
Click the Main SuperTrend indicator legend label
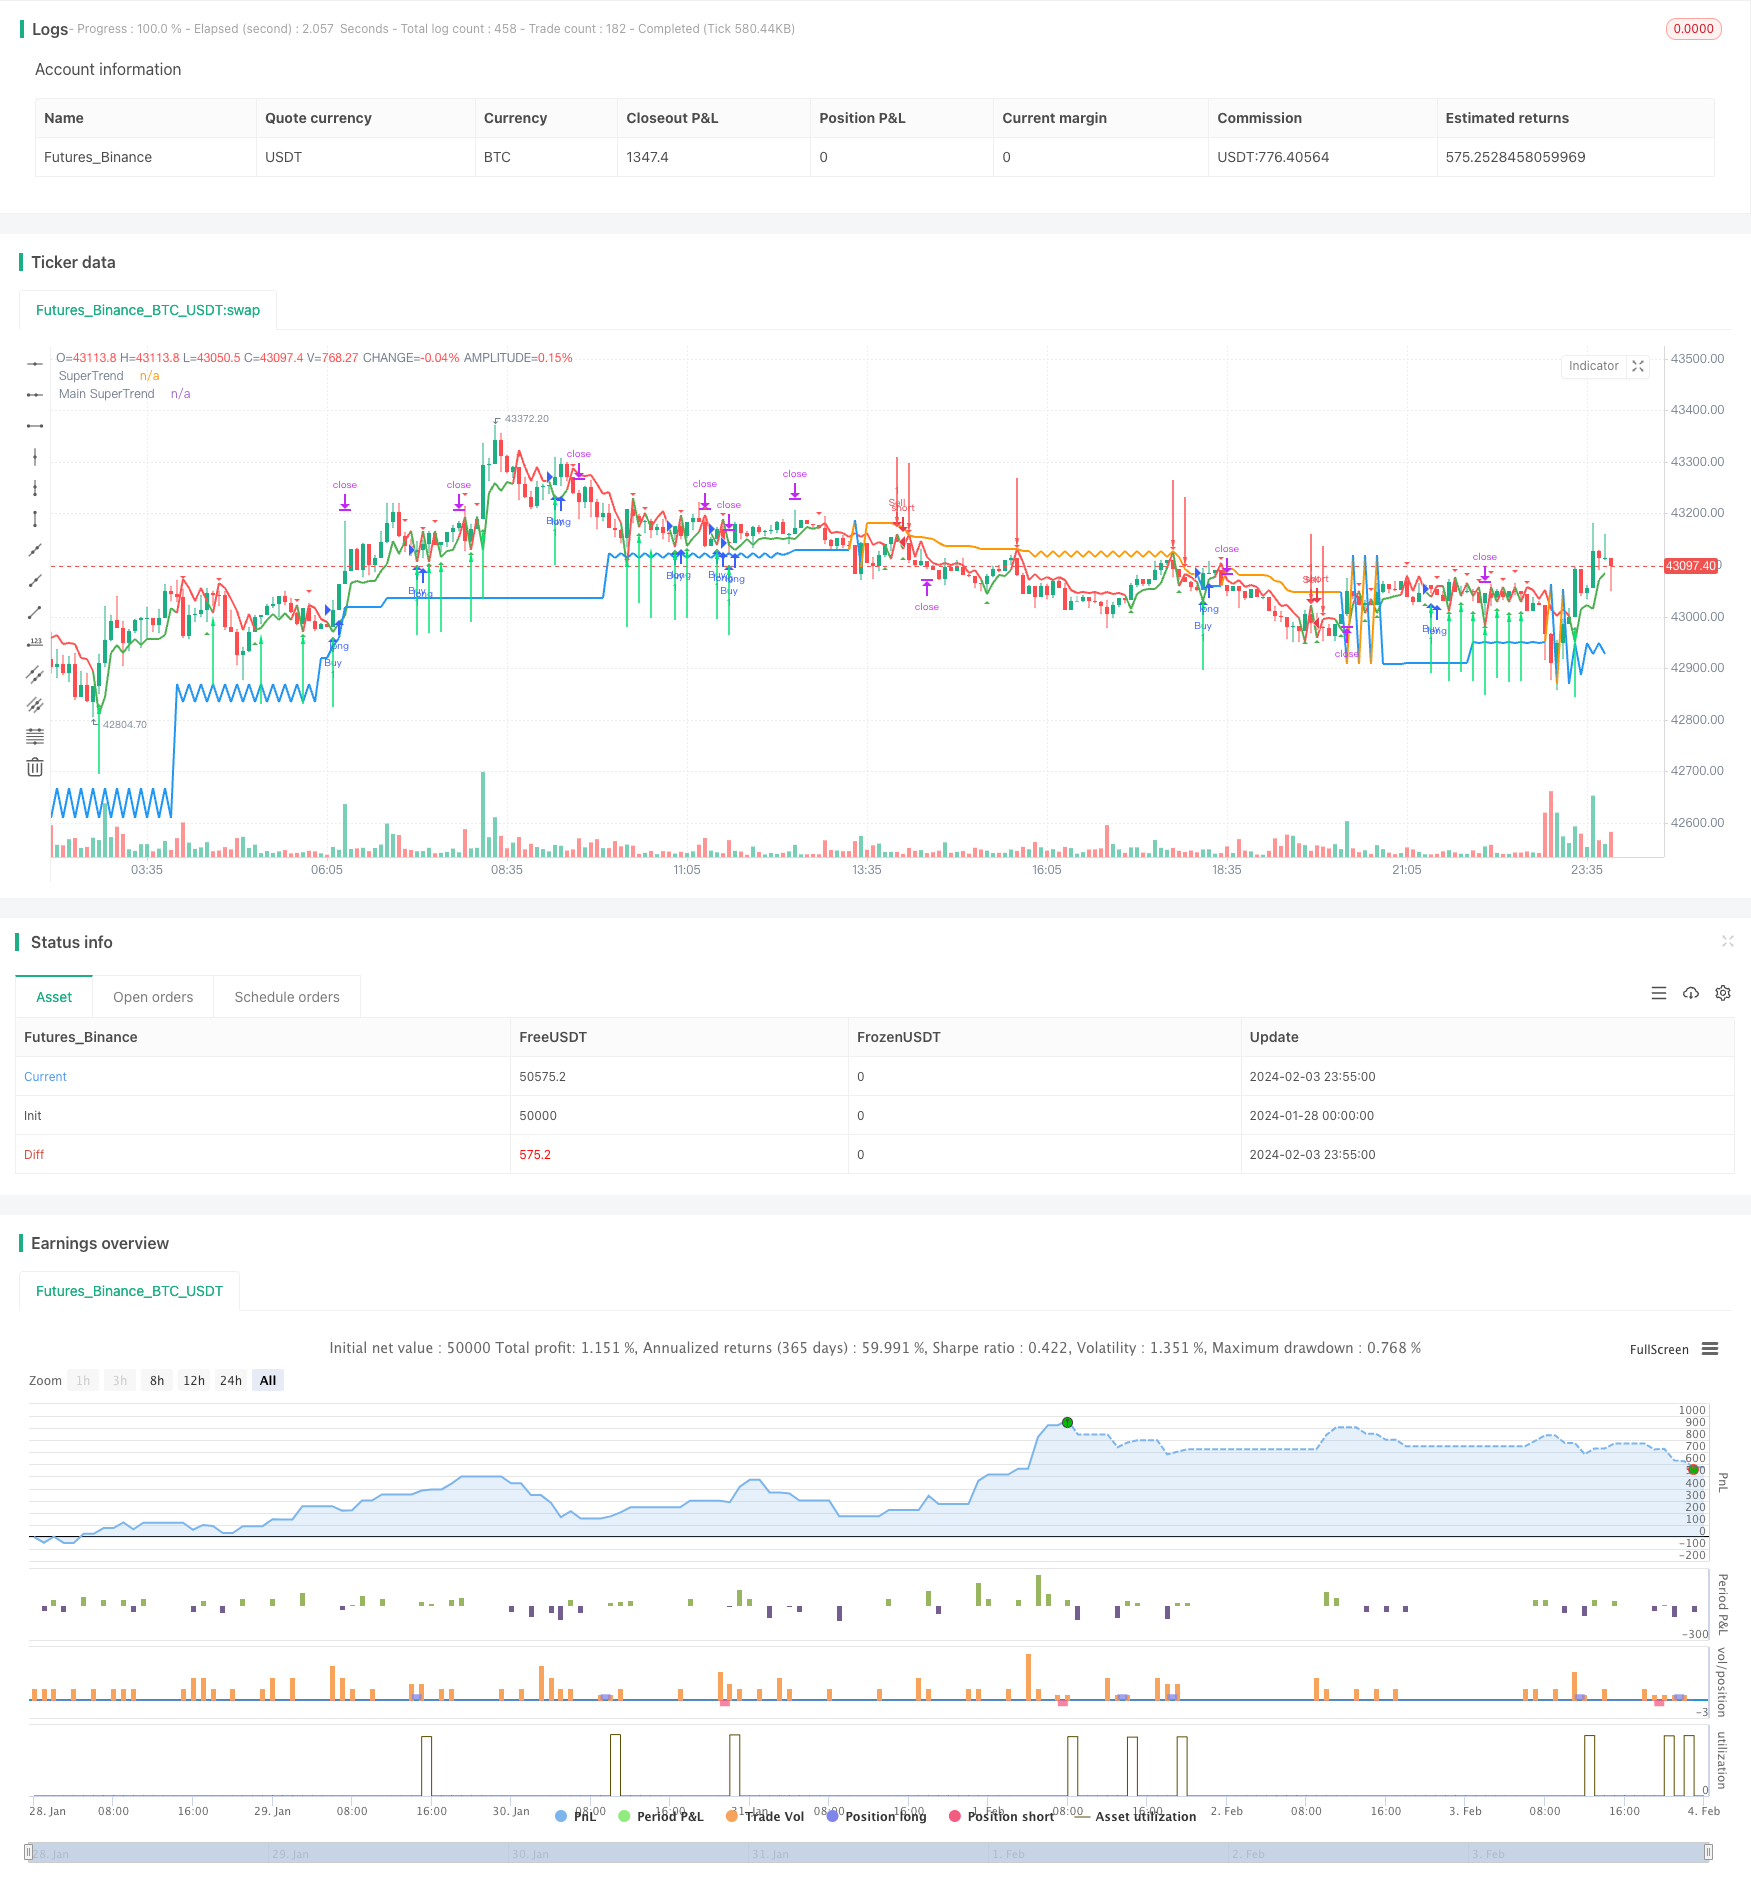(107, 394)
